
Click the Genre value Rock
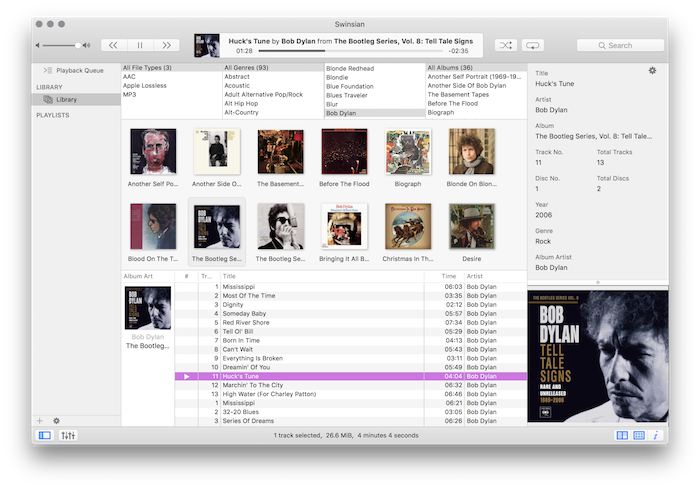point(543,241)
